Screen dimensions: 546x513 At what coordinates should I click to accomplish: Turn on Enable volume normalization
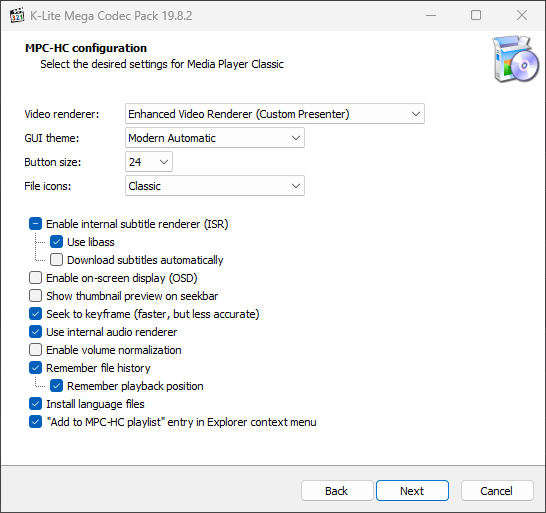tap(36, 350)
